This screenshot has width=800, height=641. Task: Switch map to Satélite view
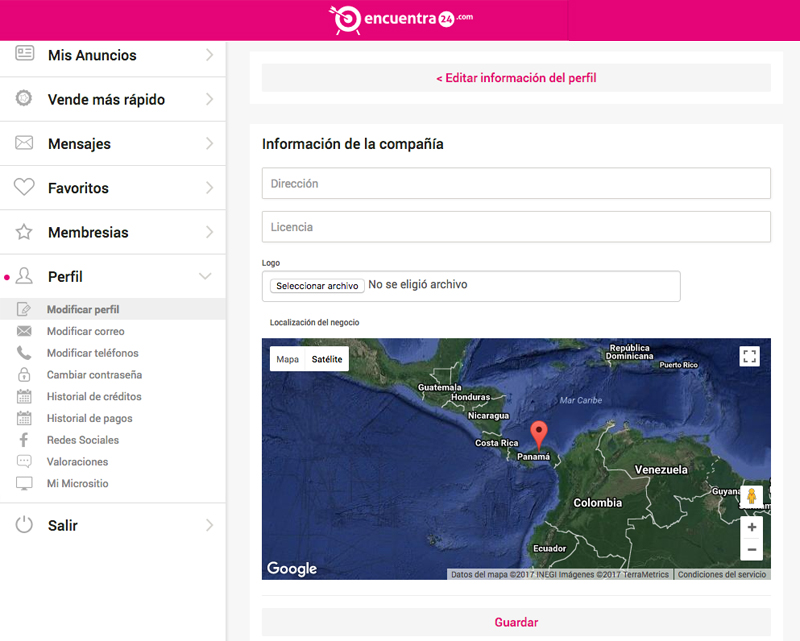[x=327, y=359]
